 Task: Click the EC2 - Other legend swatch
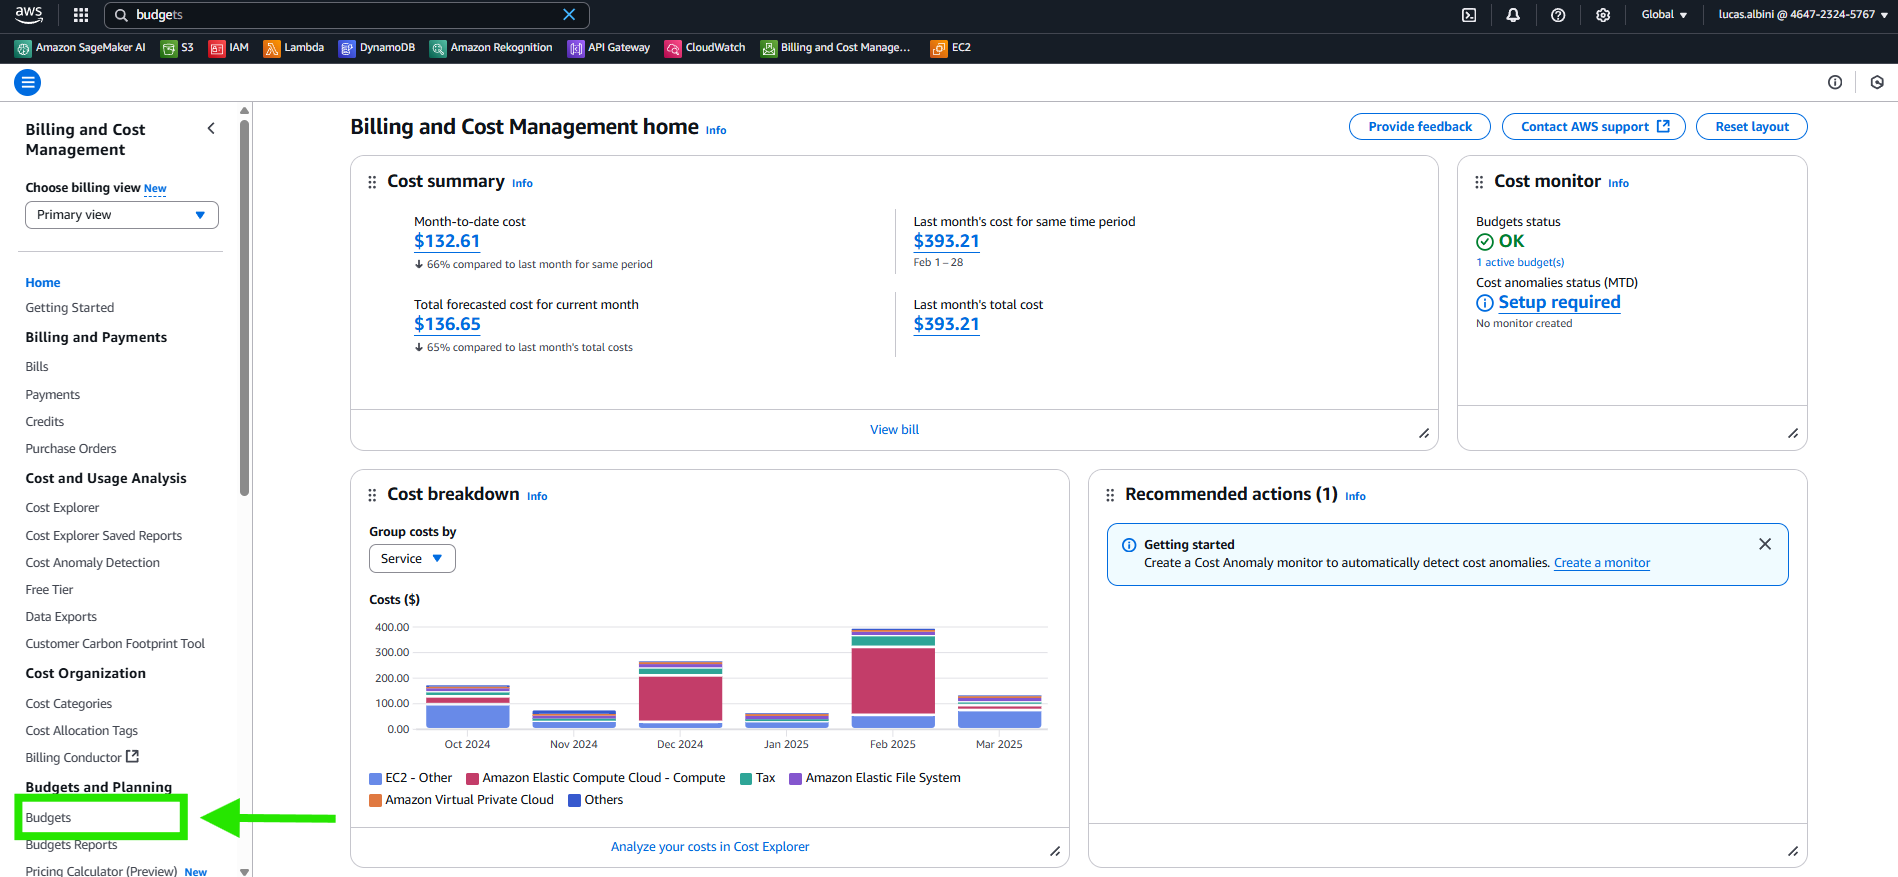[x=375, y=779]
